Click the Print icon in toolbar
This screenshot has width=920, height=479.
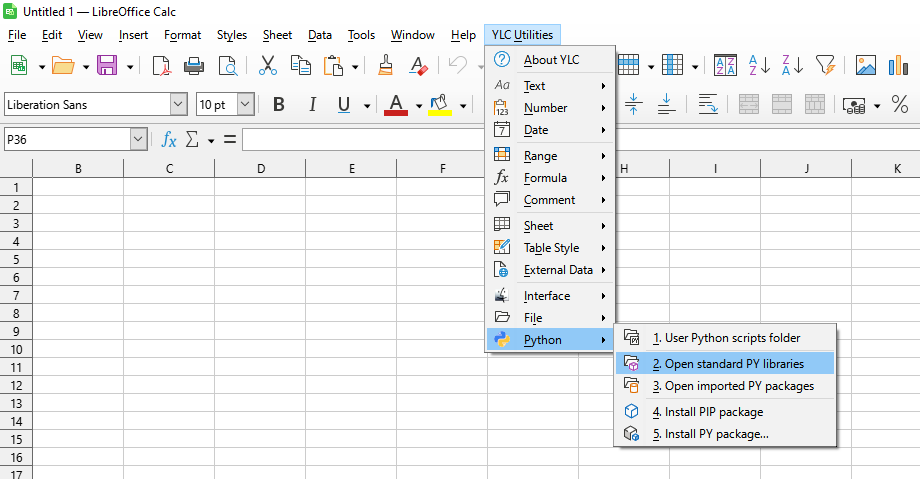click(x=194, y=66)
